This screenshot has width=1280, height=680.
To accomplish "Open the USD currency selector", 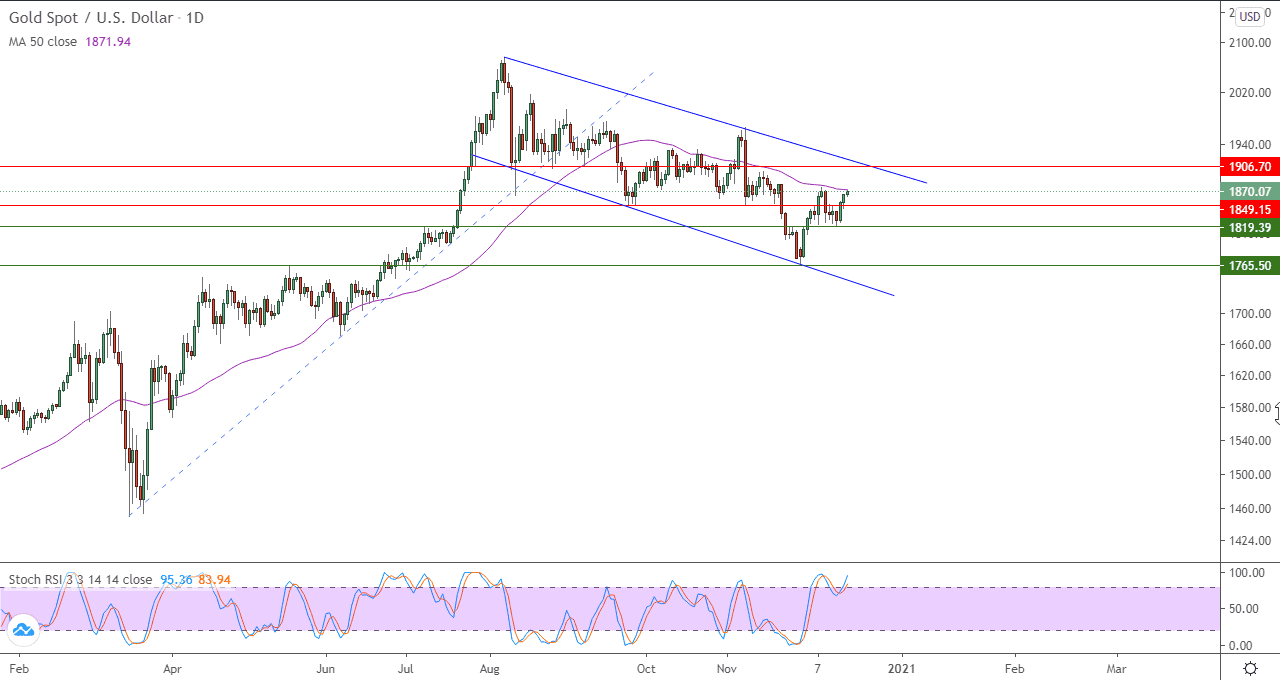I will tap(1250, 17).
